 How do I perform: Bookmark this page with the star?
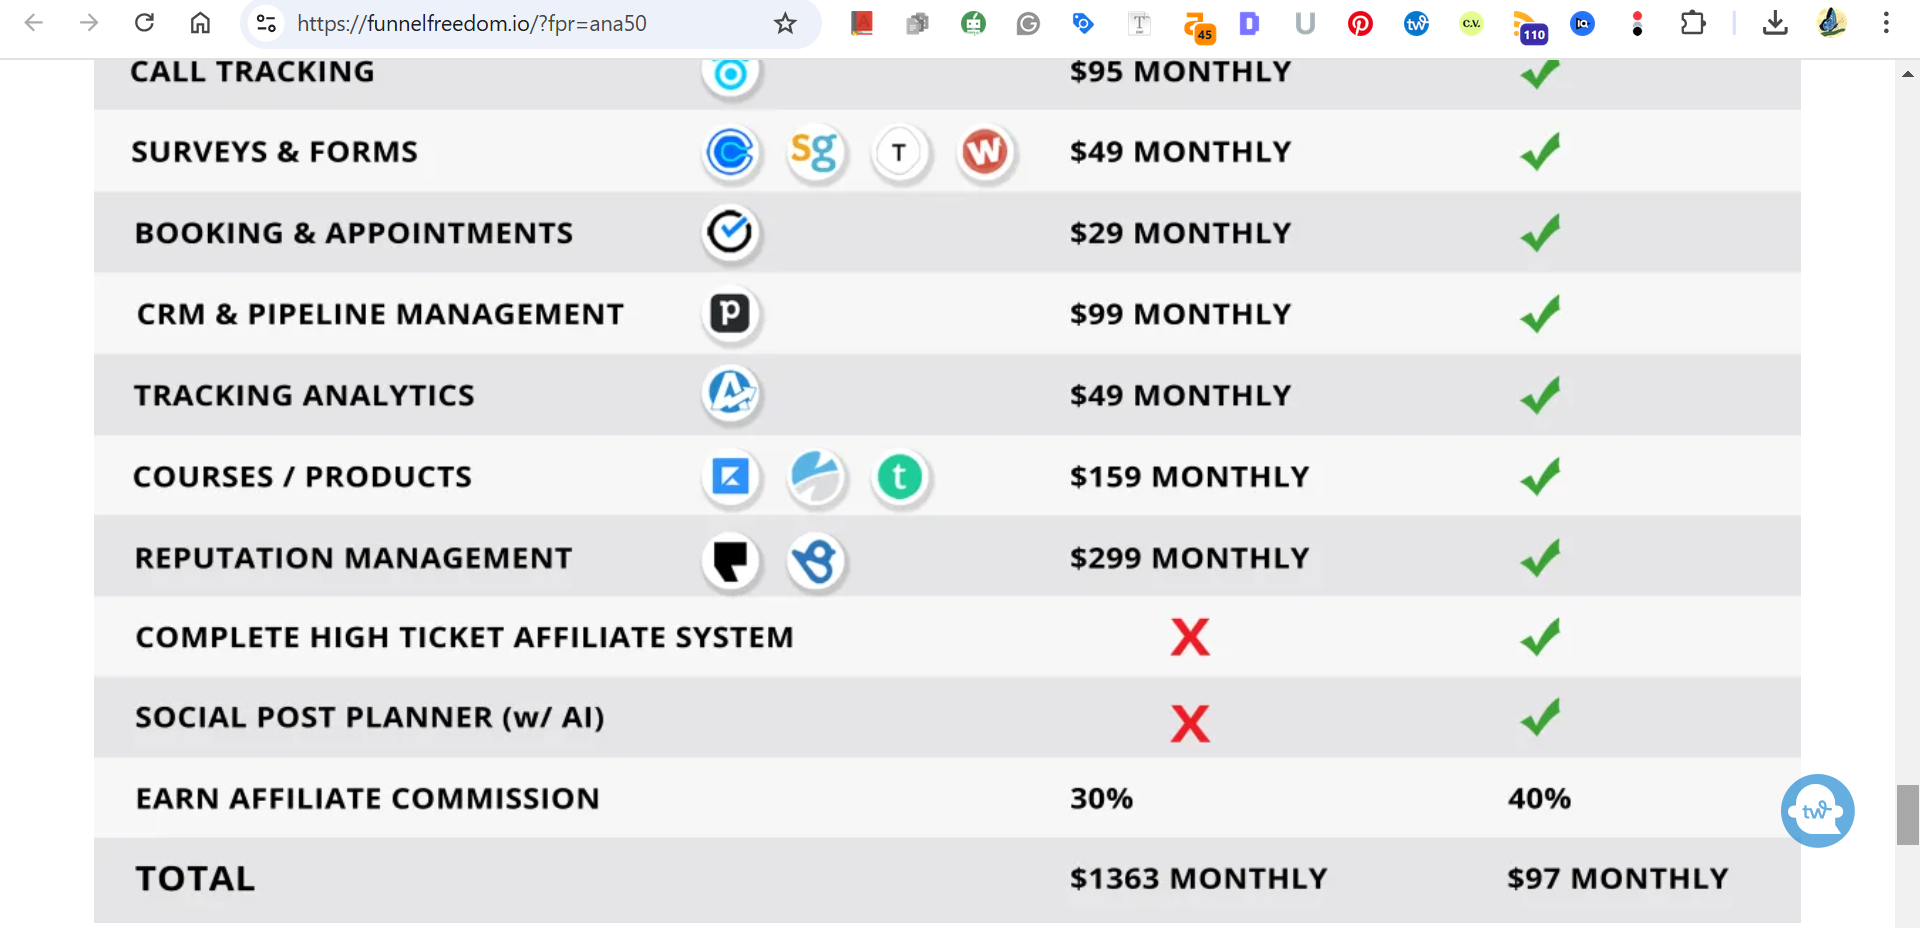pyautogui.click(x=785, y=23)
